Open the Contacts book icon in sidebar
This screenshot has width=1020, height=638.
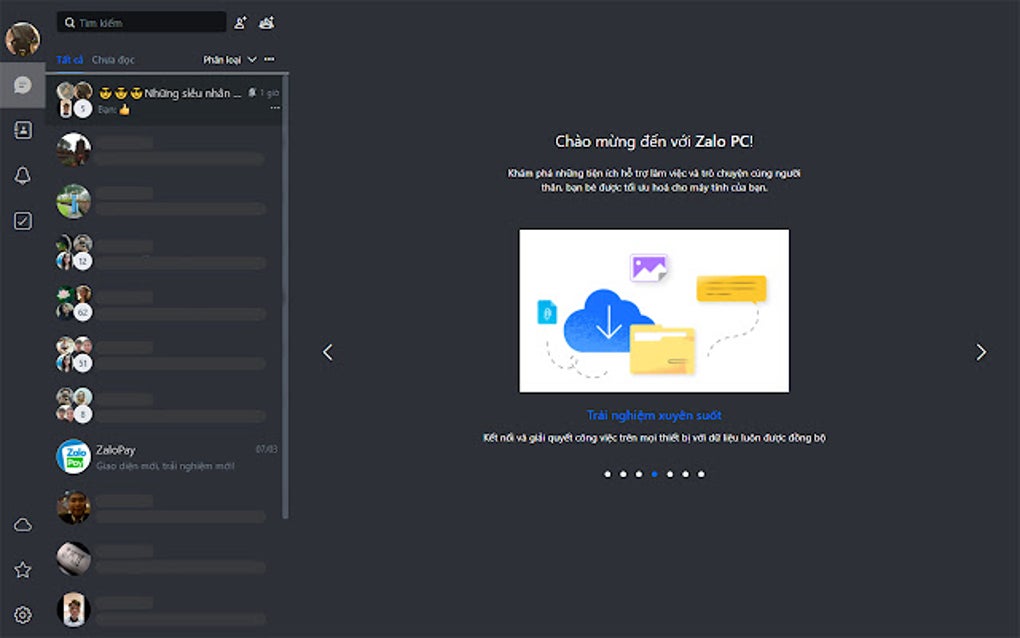point(22,130)
